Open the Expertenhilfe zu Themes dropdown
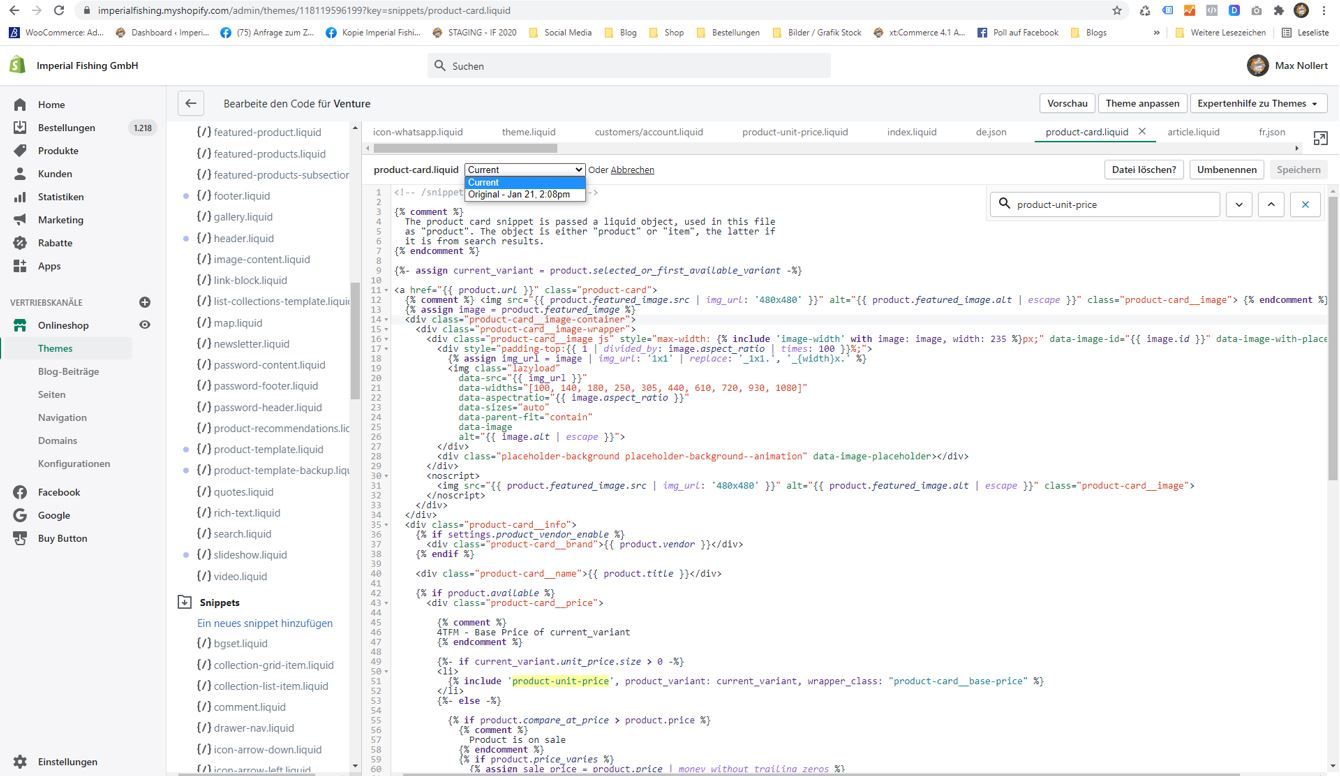Screen dimensions: 1340x776 1258,103
